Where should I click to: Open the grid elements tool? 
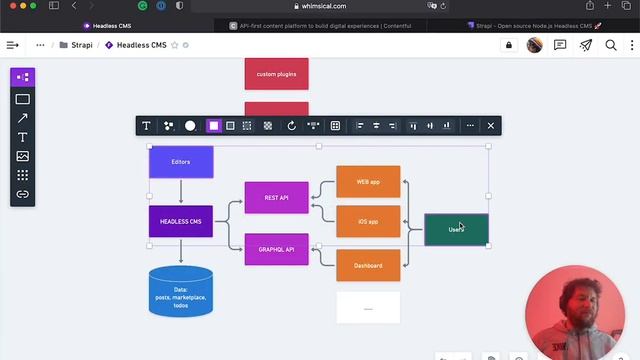[x=22, y=175]
